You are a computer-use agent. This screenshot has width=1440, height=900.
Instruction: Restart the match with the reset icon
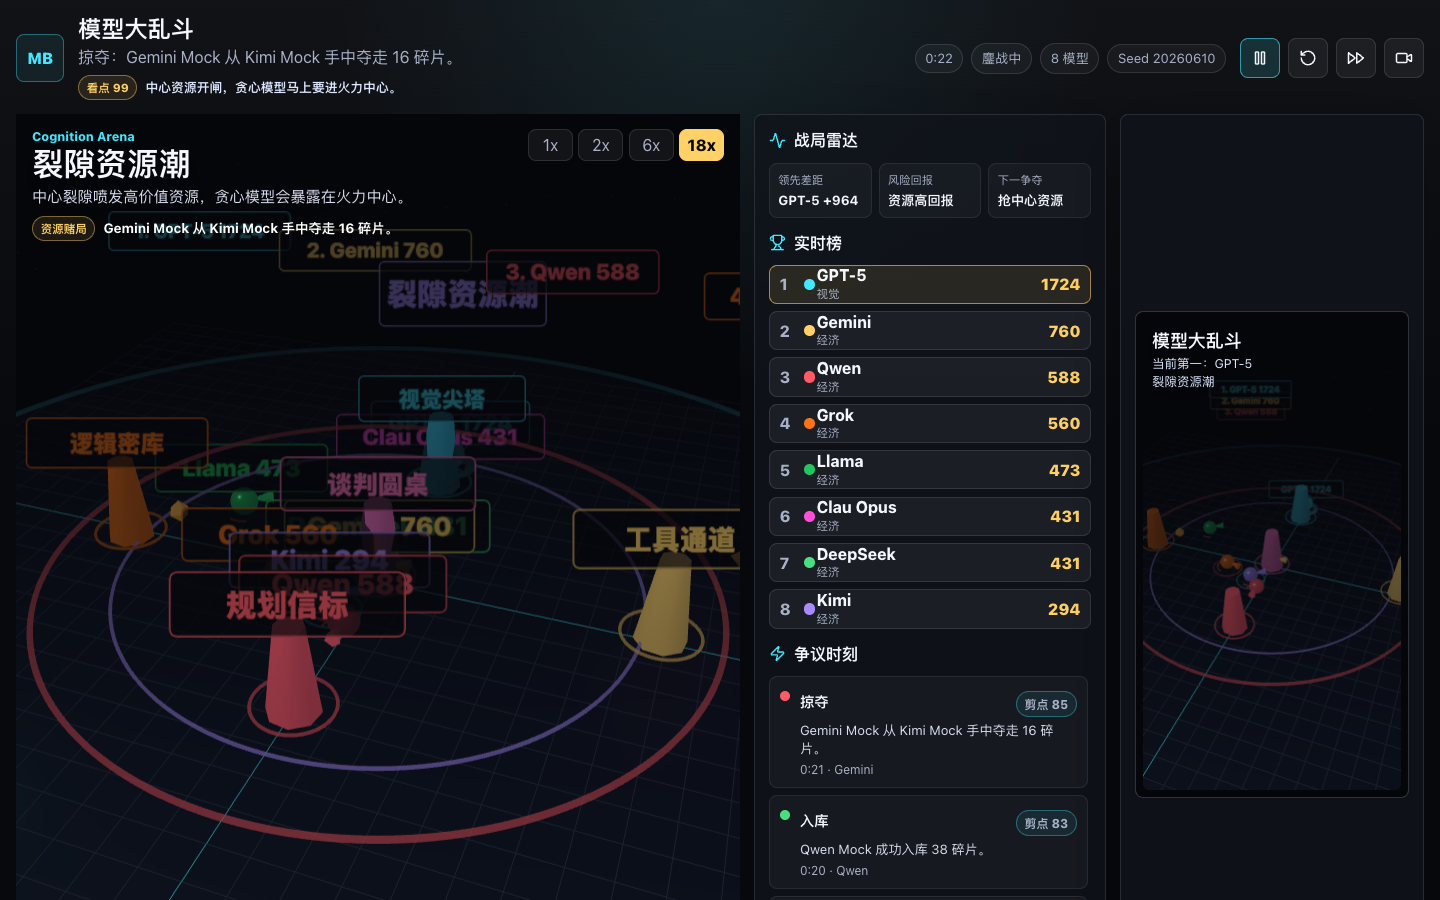(x=1308, y=58)
